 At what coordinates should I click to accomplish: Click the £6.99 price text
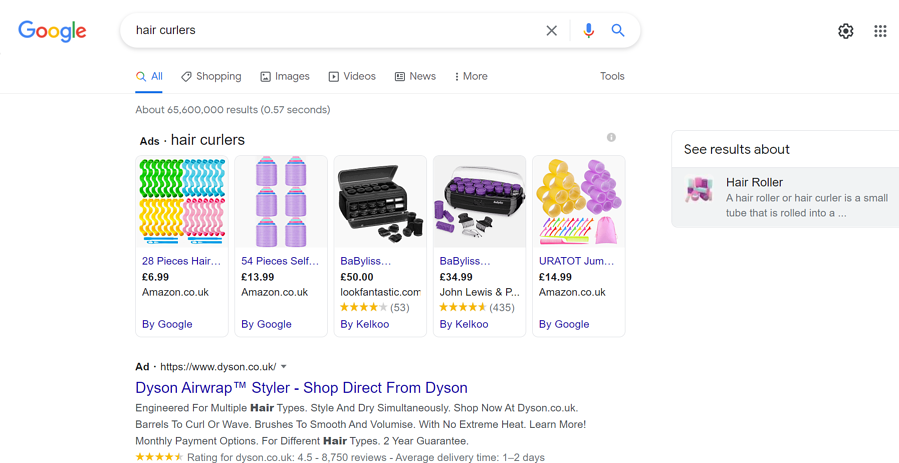pyautogui.click(x=155, y=277)
